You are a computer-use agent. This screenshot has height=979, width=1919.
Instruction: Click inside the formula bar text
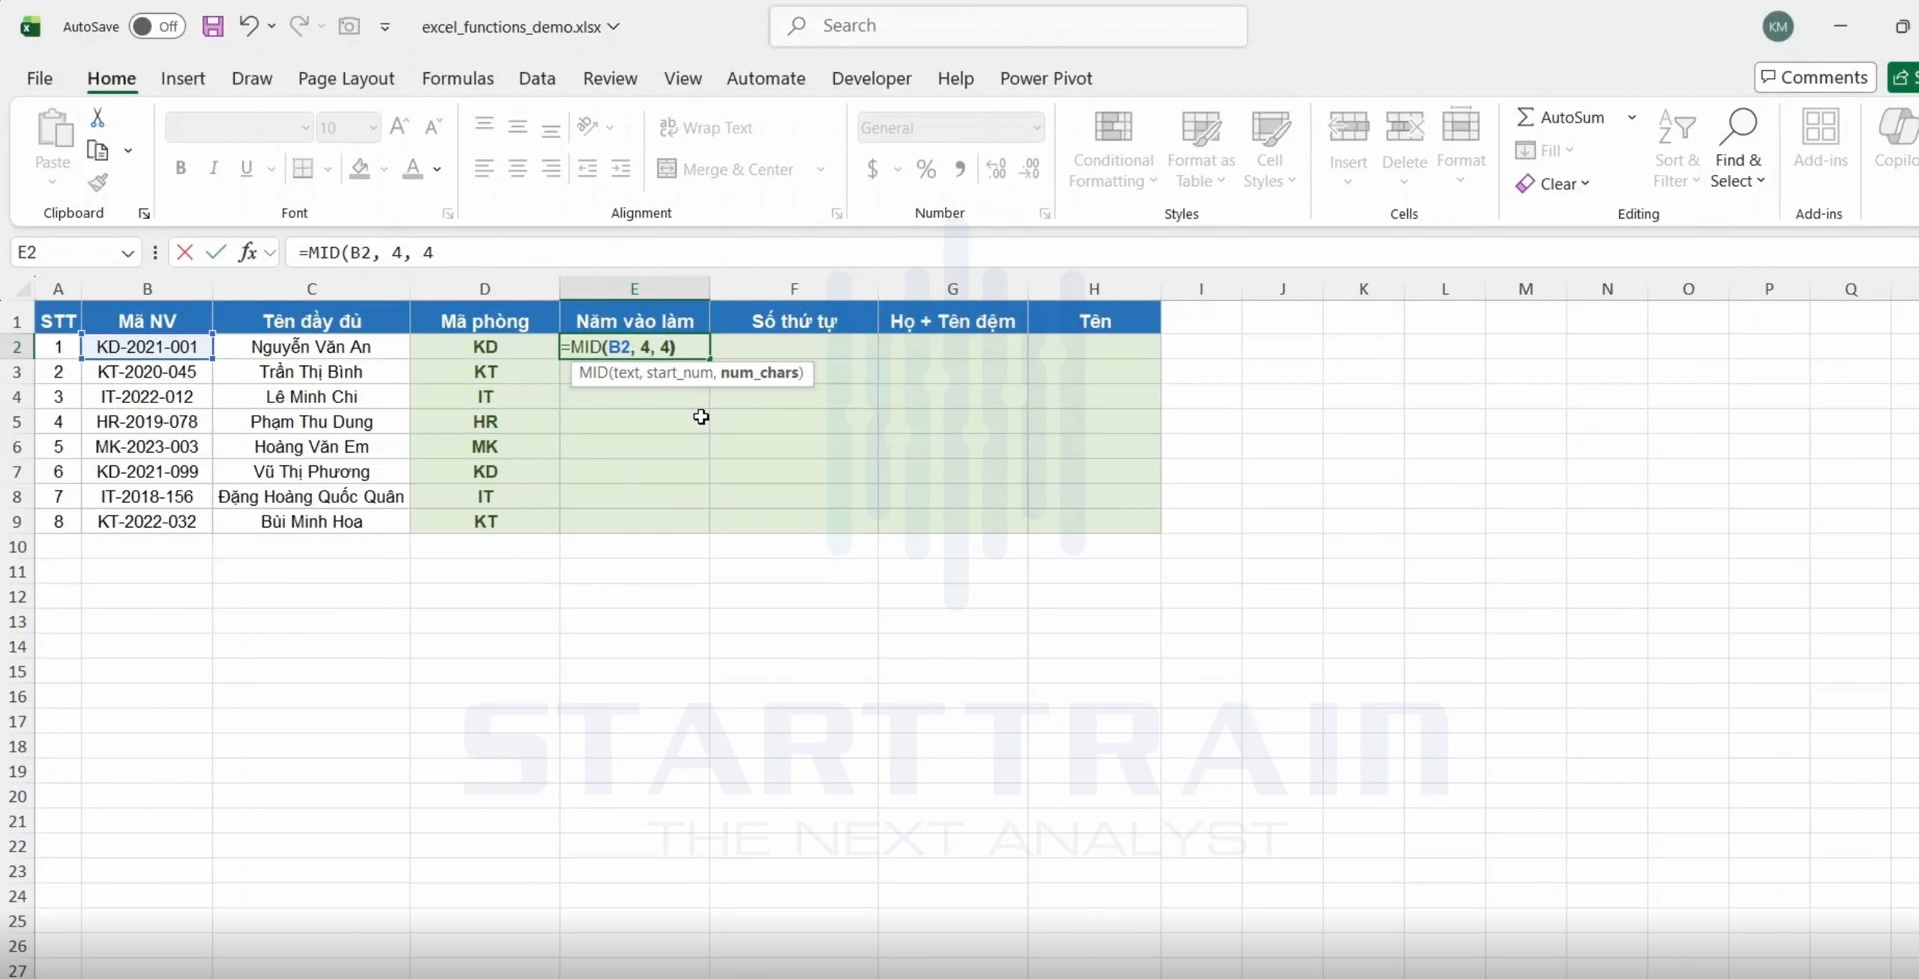coord(366,253)
